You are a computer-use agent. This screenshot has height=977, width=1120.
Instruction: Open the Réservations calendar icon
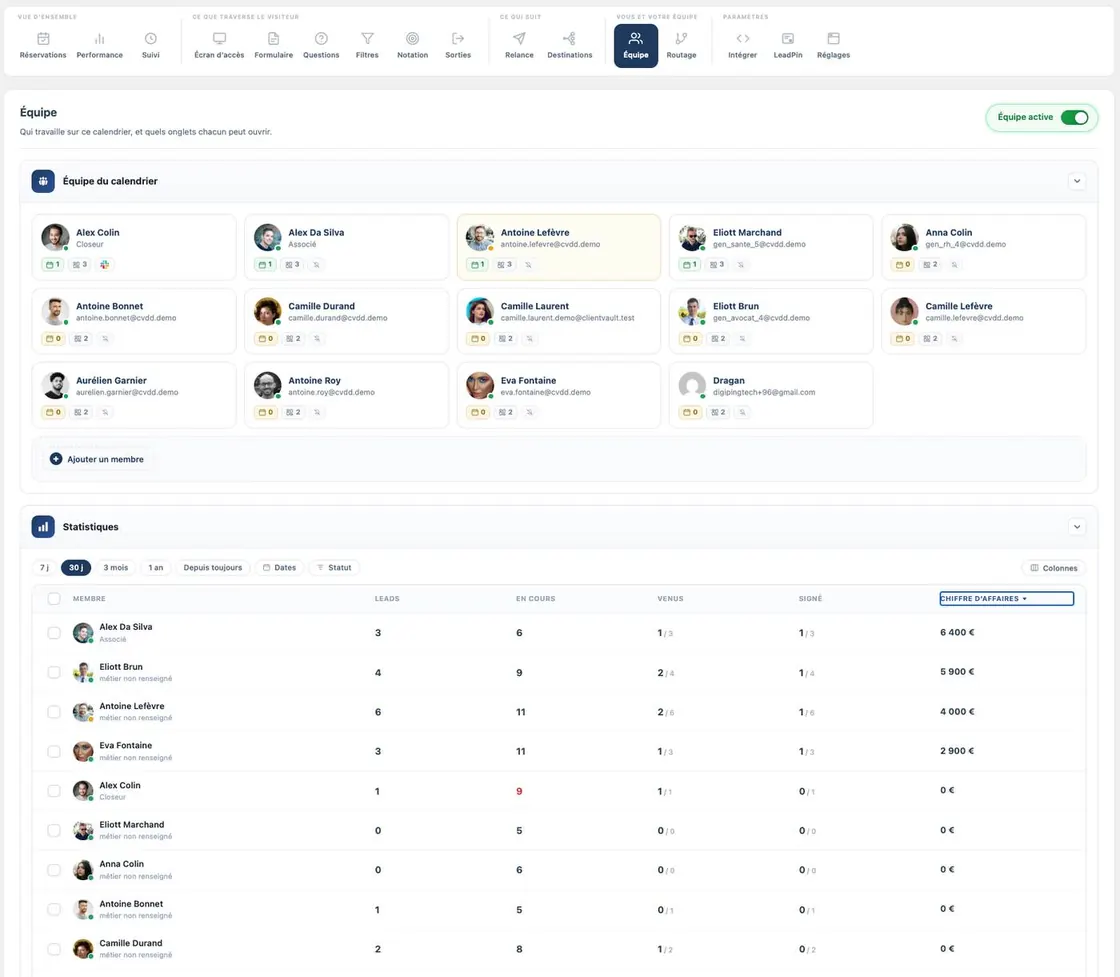(43, 39)
